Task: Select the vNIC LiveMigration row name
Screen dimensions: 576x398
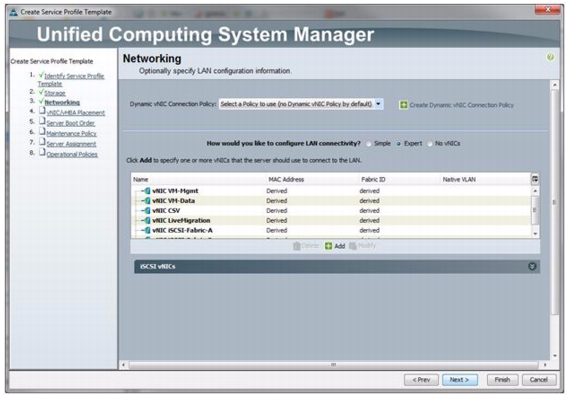Action: (x=181, y=220)
